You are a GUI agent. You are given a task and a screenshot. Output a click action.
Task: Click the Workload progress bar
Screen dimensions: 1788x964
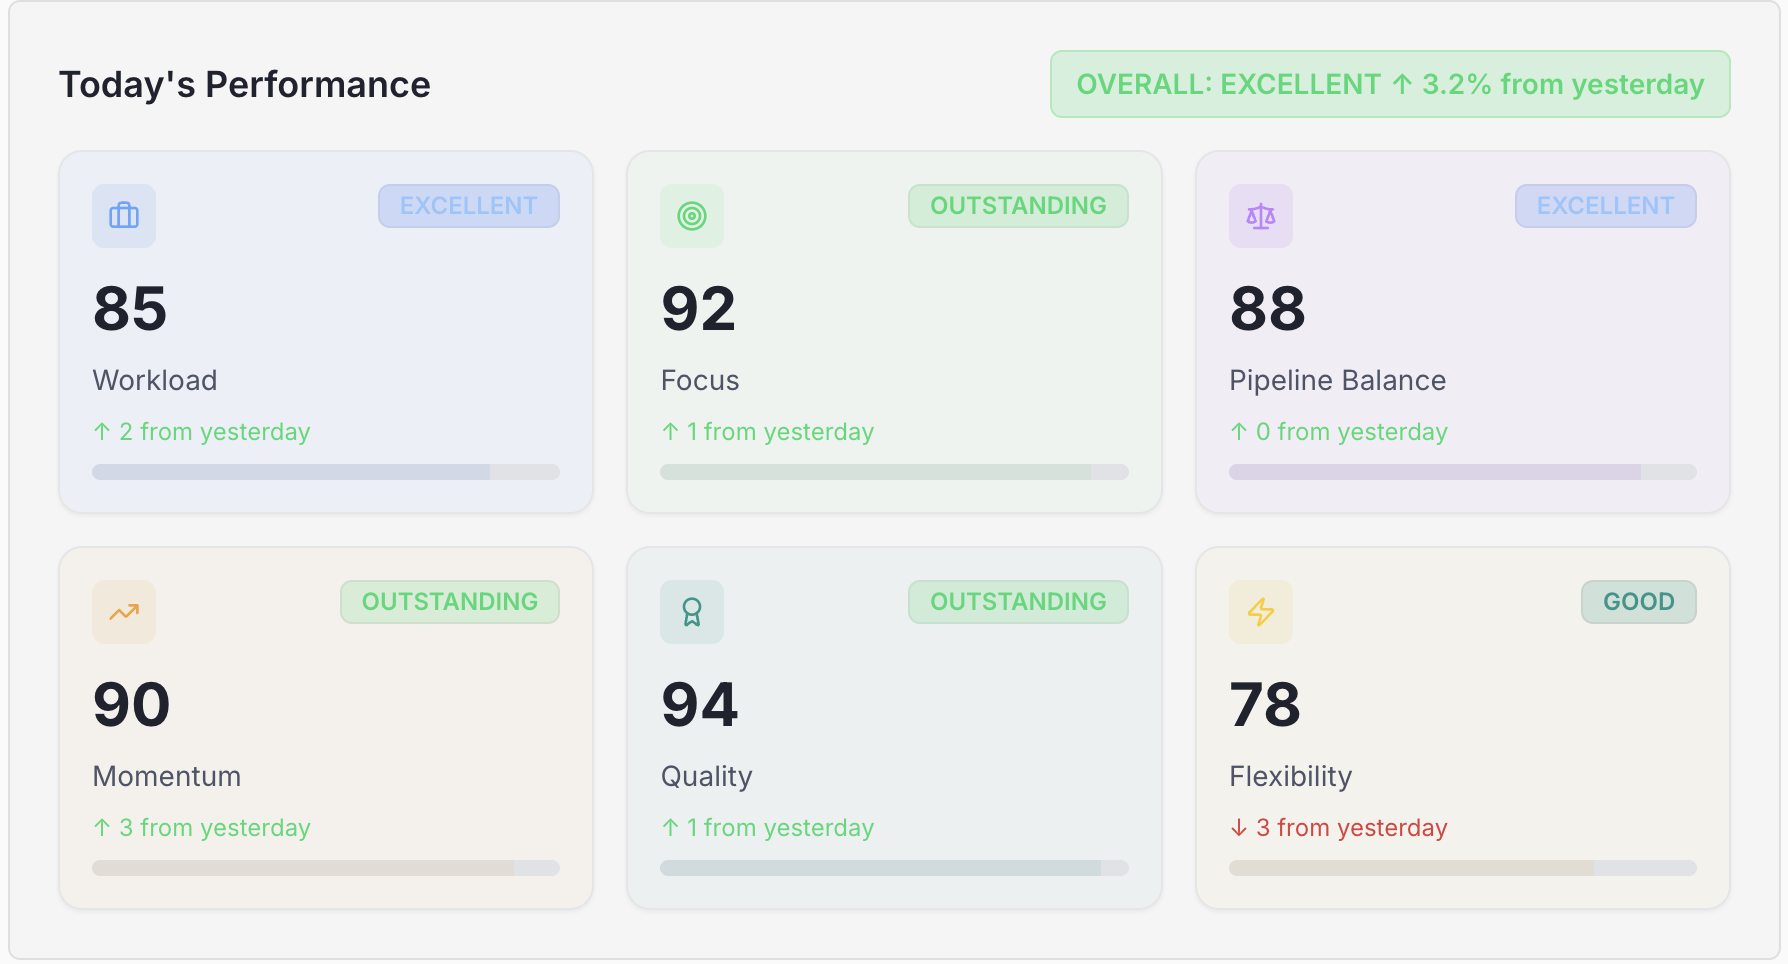point(326,472)
